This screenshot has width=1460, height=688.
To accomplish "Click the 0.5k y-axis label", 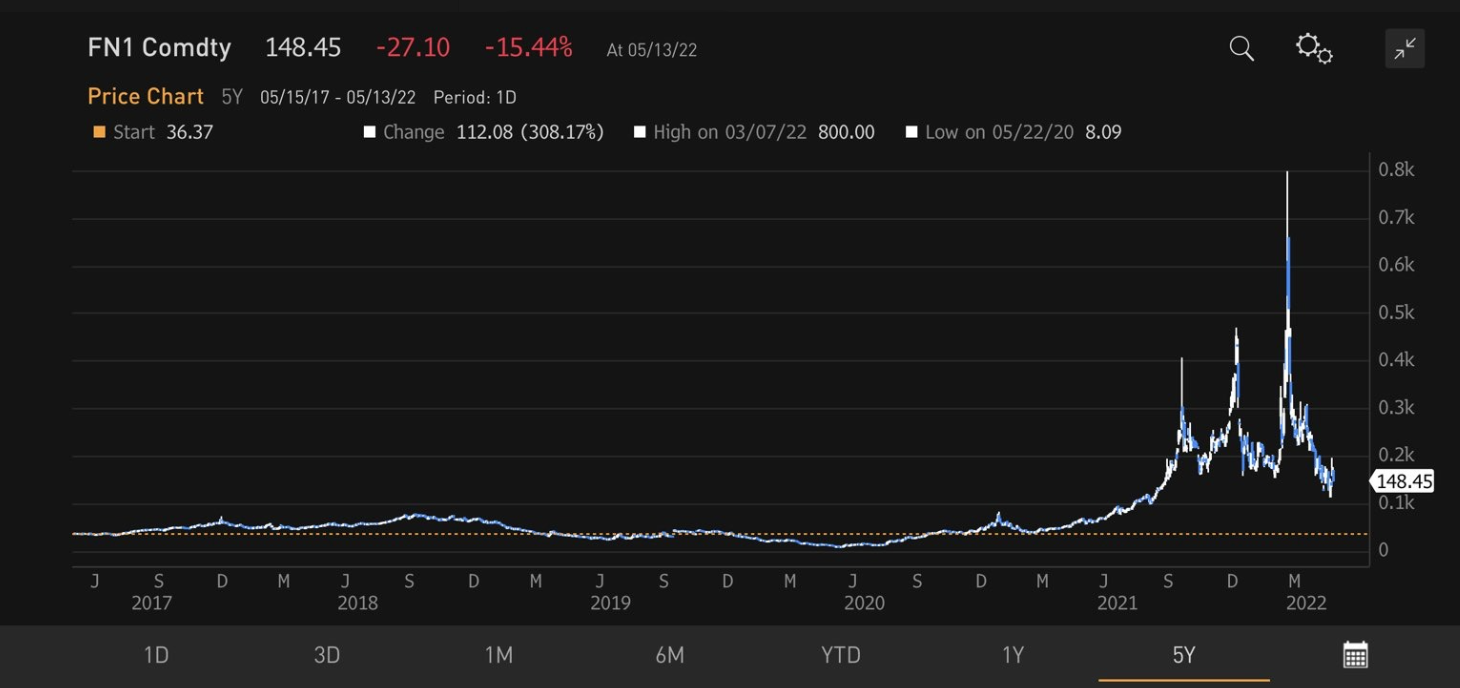I will point(1396,312).
